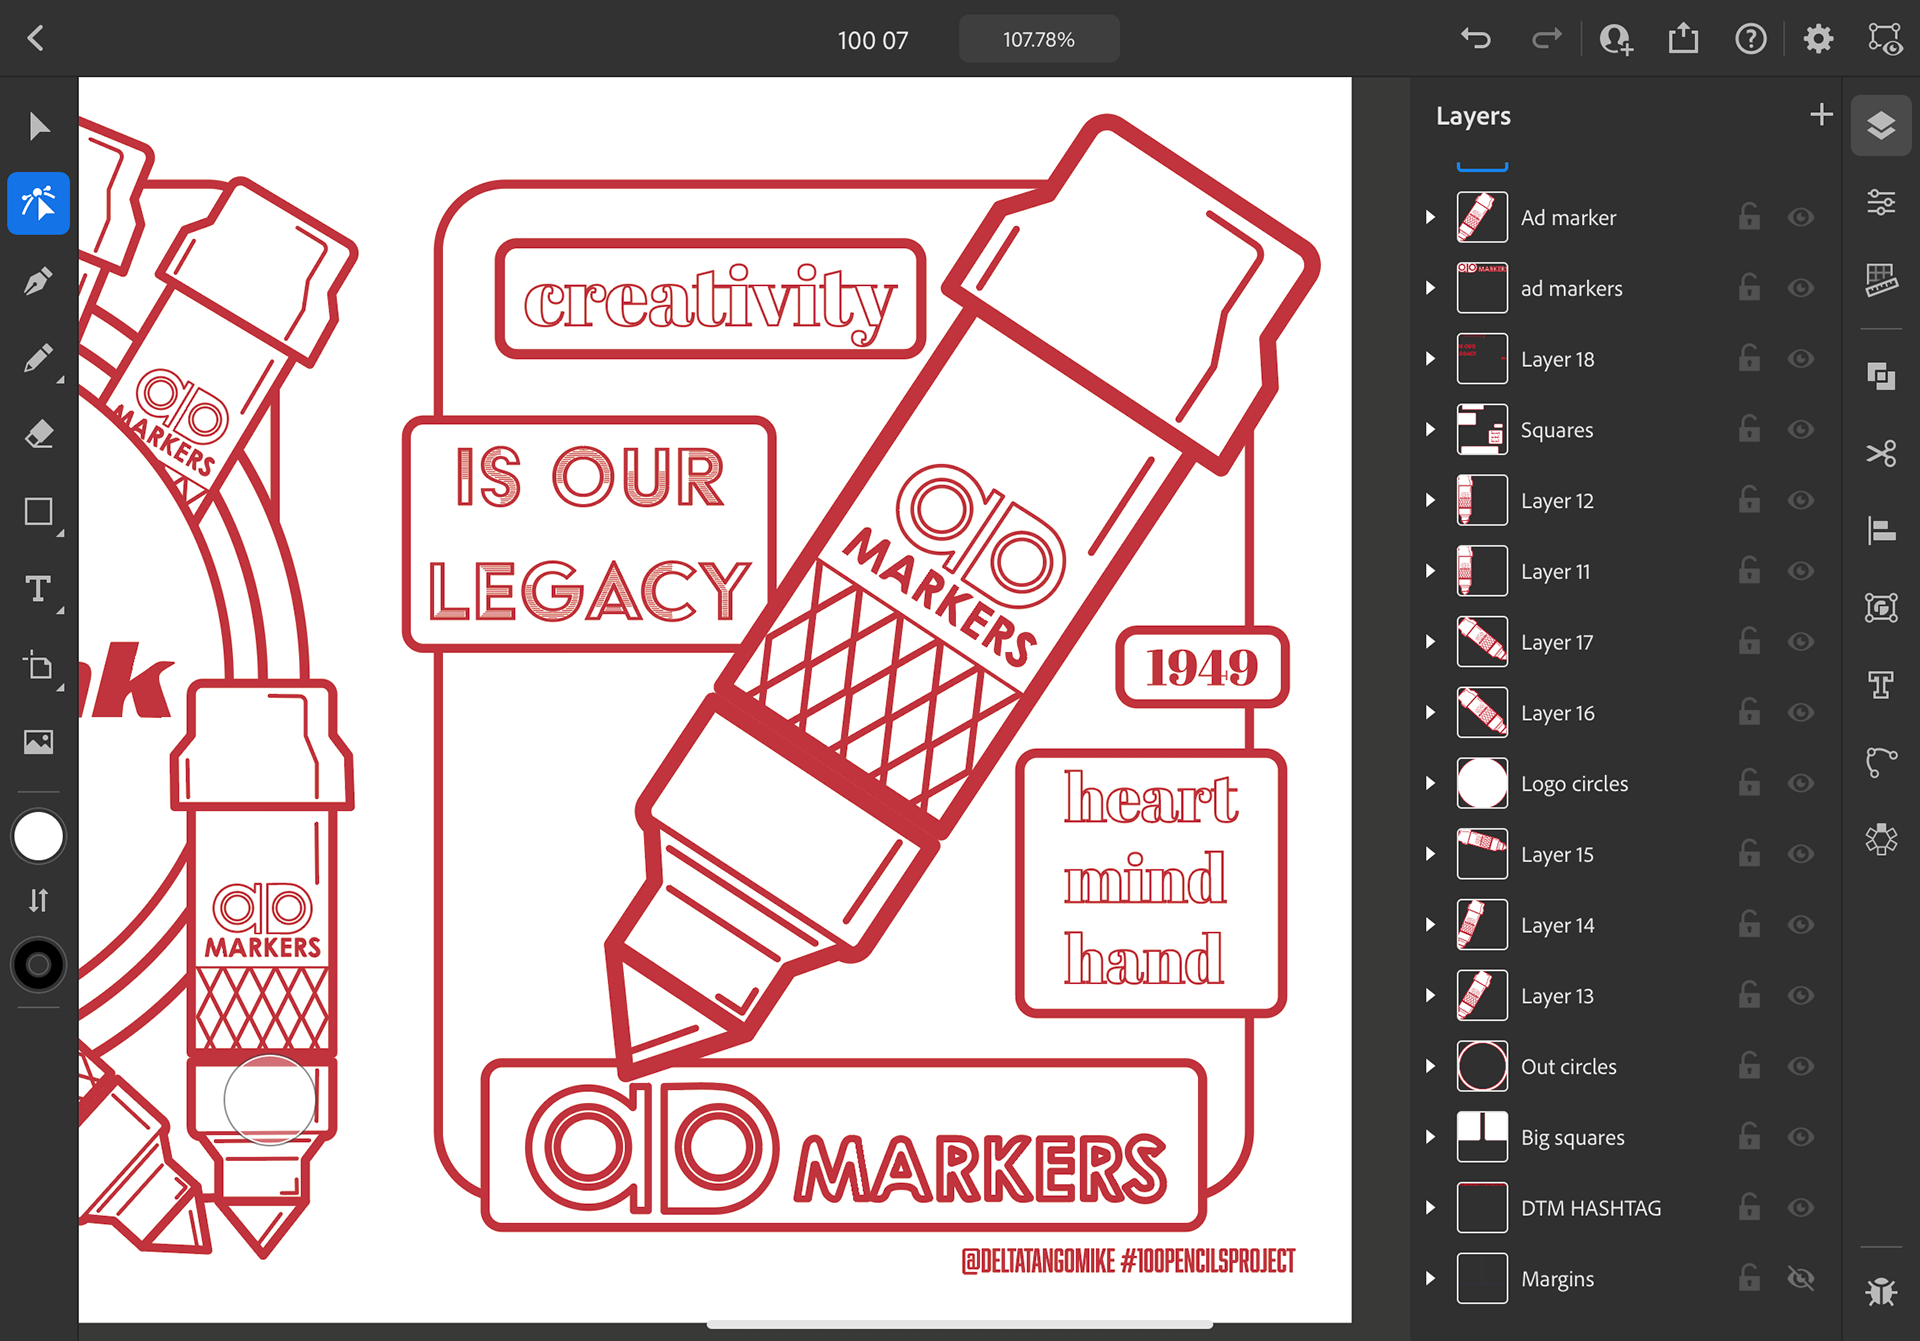Select the Pencil tool

point(38,358)
